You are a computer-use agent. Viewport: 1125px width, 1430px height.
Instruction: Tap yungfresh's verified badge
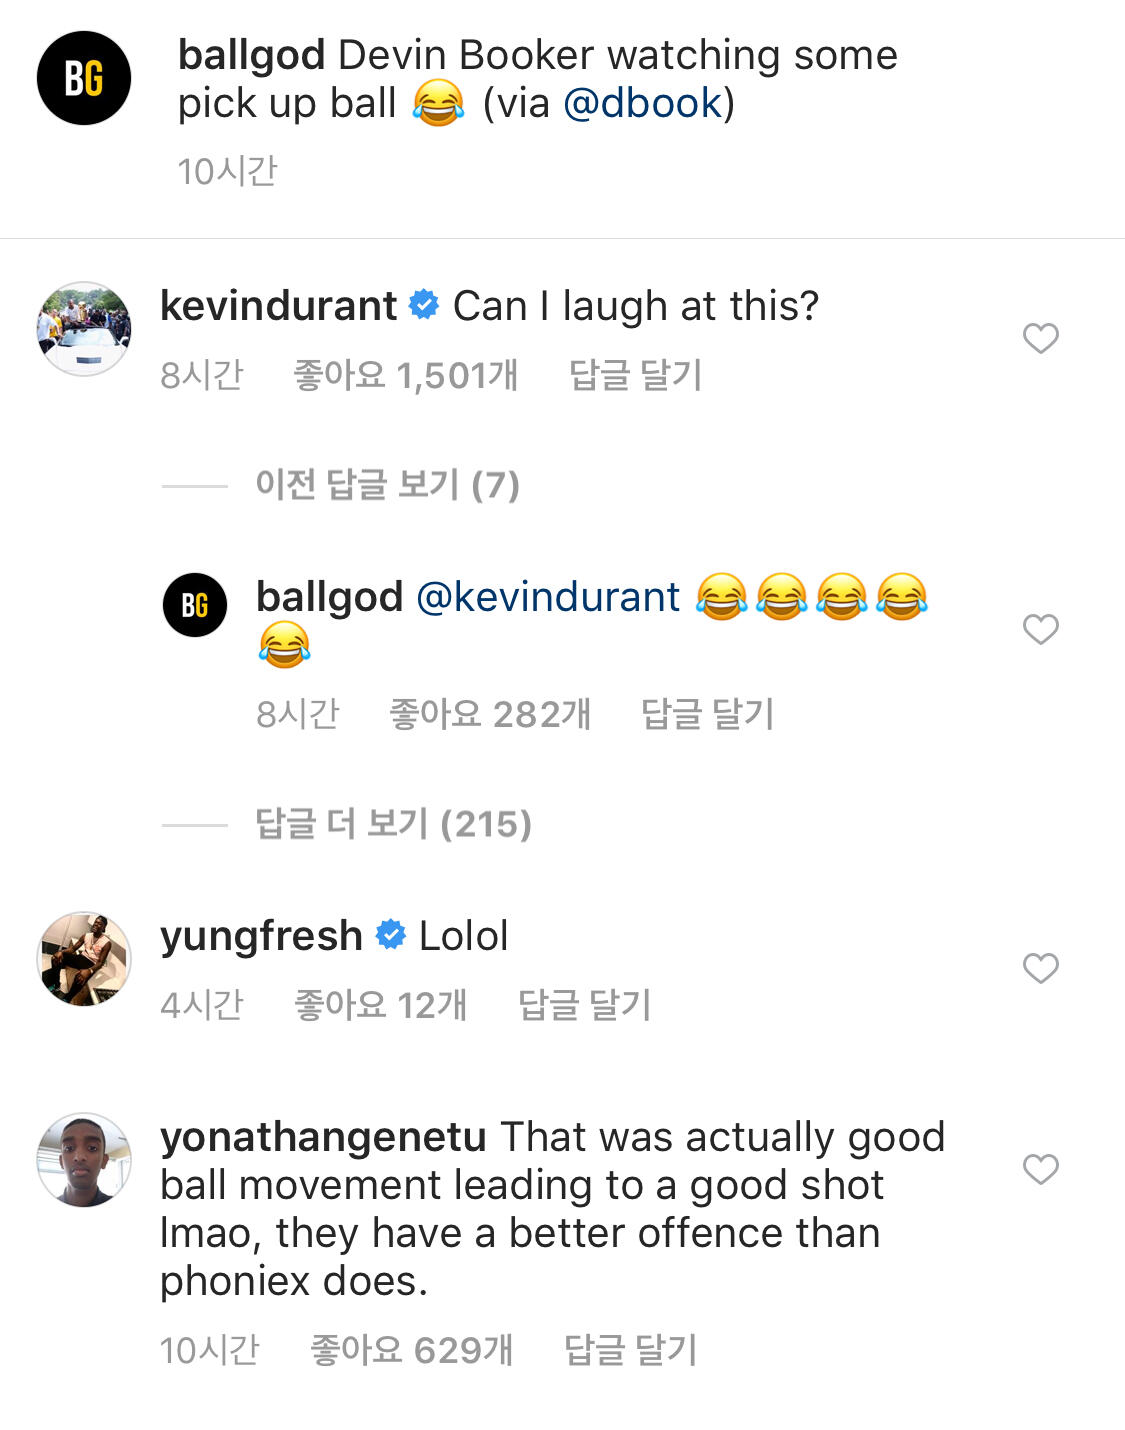point(391,935)
